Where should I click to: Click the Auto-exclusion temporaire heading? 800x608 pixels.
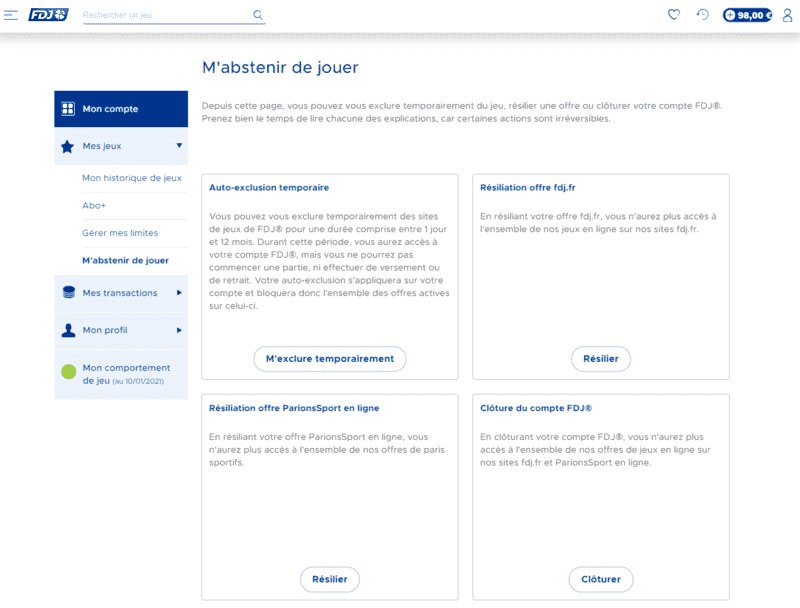(269, 188)
